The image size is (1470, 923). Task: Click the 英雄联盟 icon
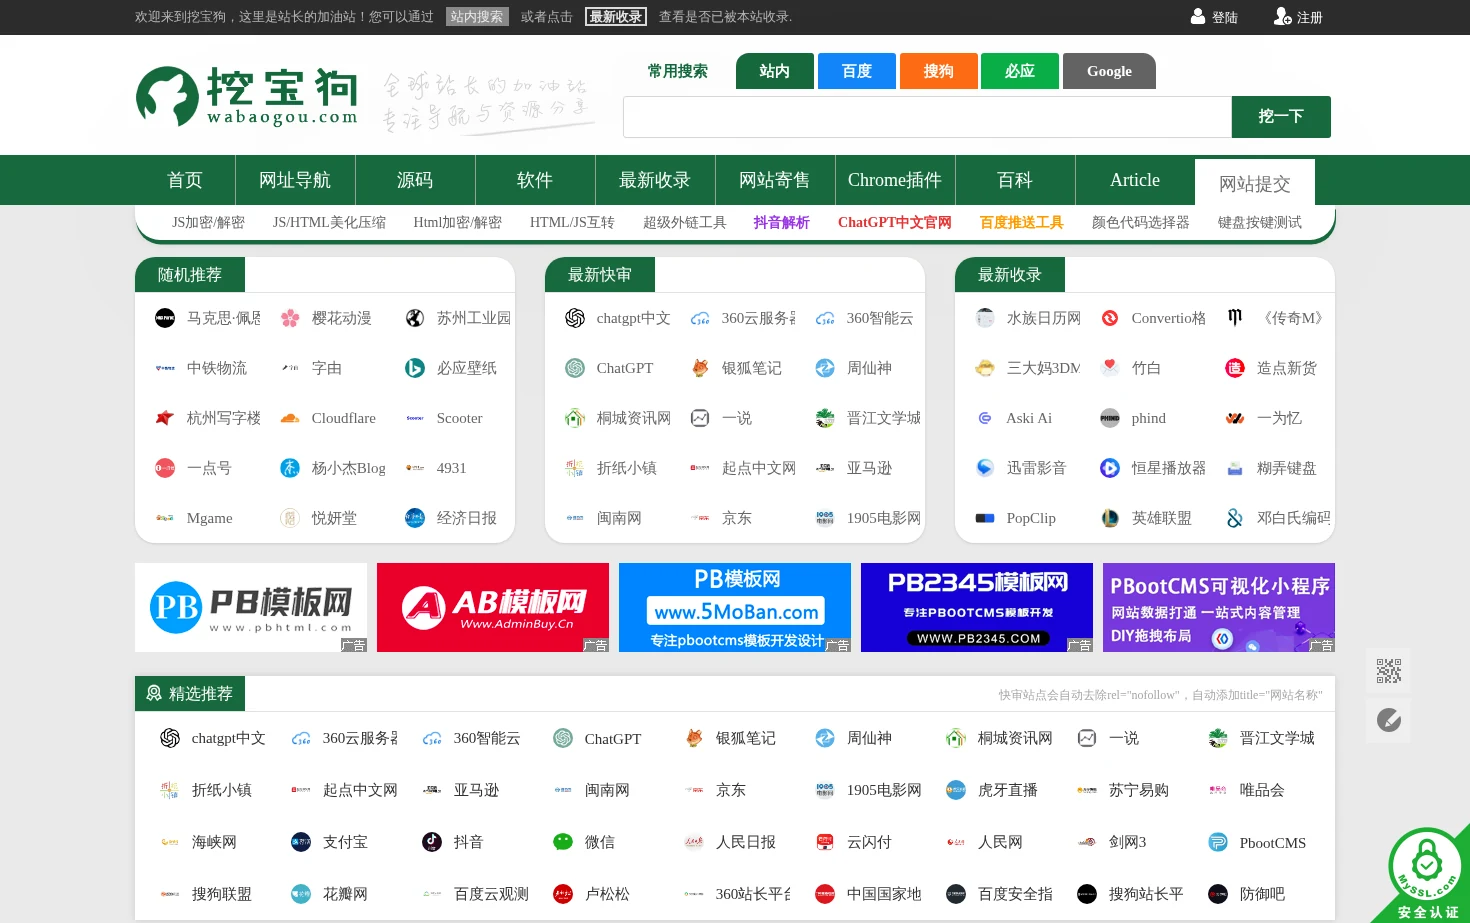1110,518
